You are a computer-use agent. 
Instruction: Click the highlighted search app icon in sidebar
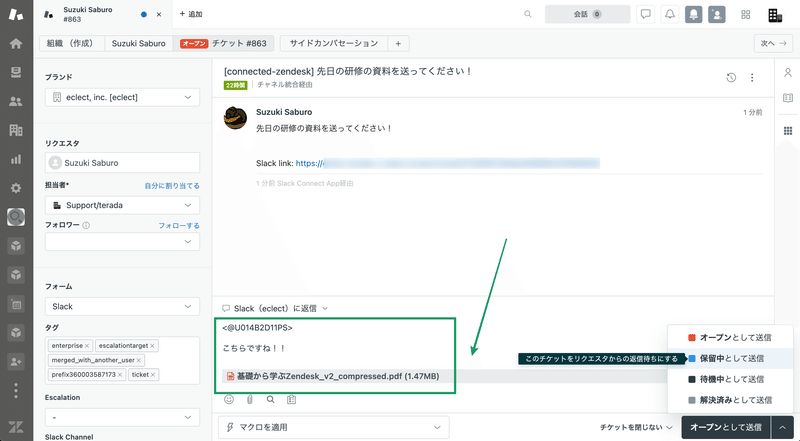pos(16,217)
